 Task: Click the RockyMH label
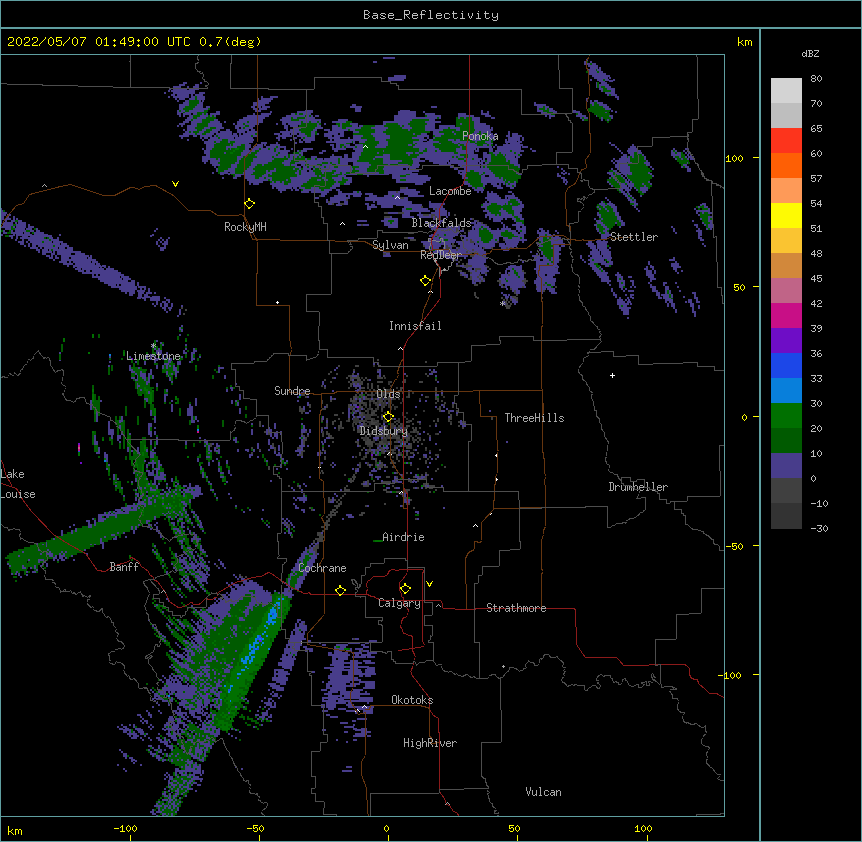click(x=245, y=227)
